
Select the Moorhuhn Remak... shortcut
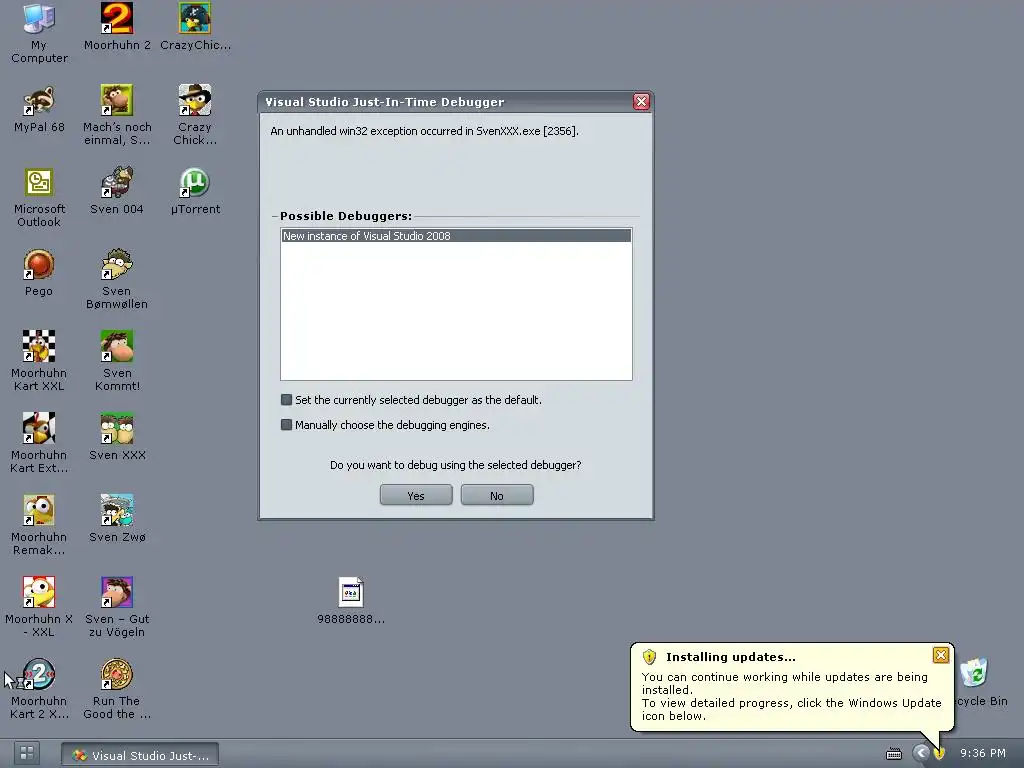pyautogui.click(x=39, y=525)
